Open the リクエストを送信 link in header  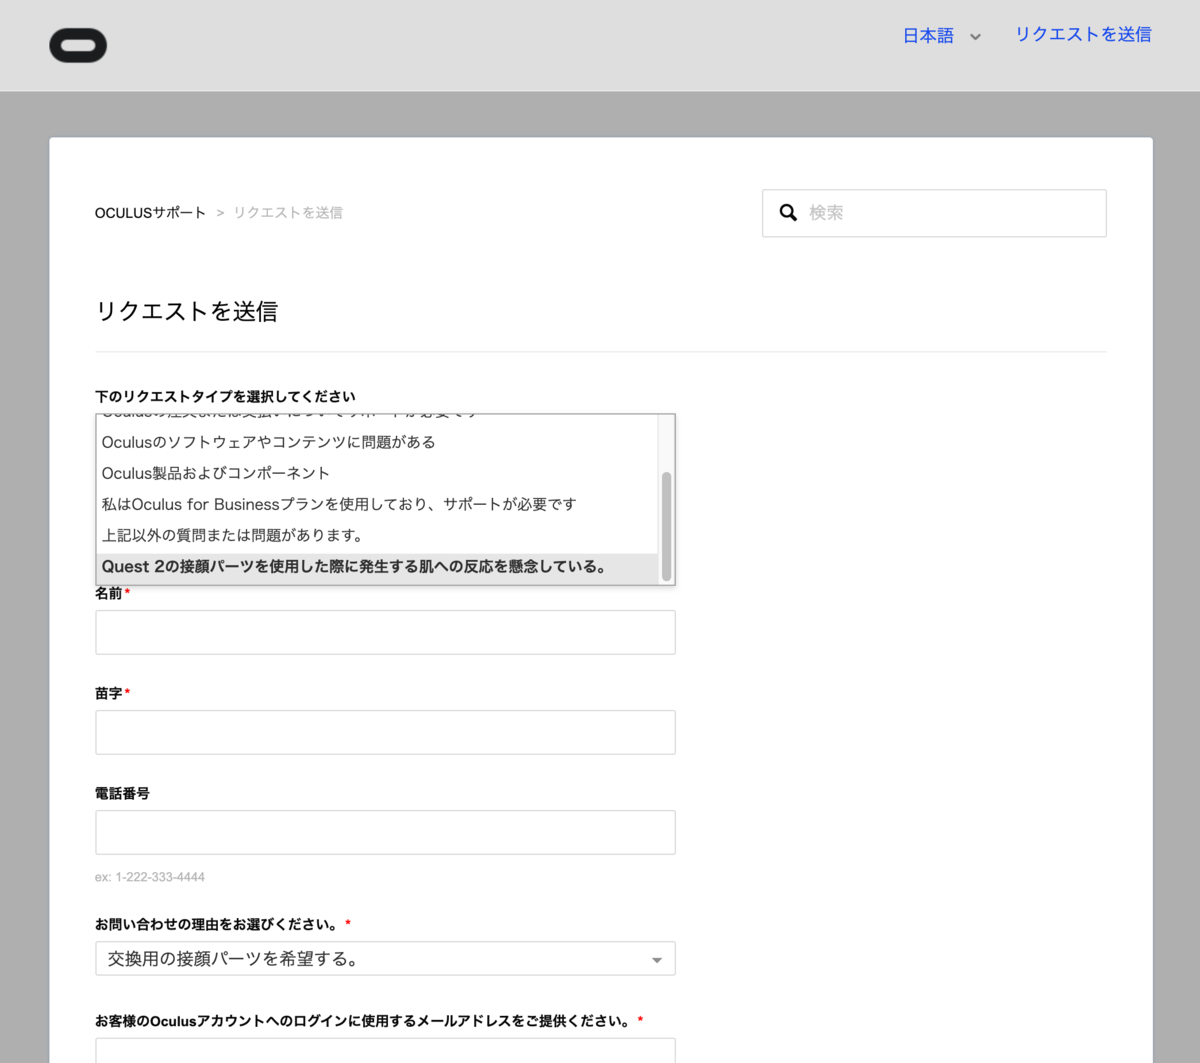click(1083, 35)
